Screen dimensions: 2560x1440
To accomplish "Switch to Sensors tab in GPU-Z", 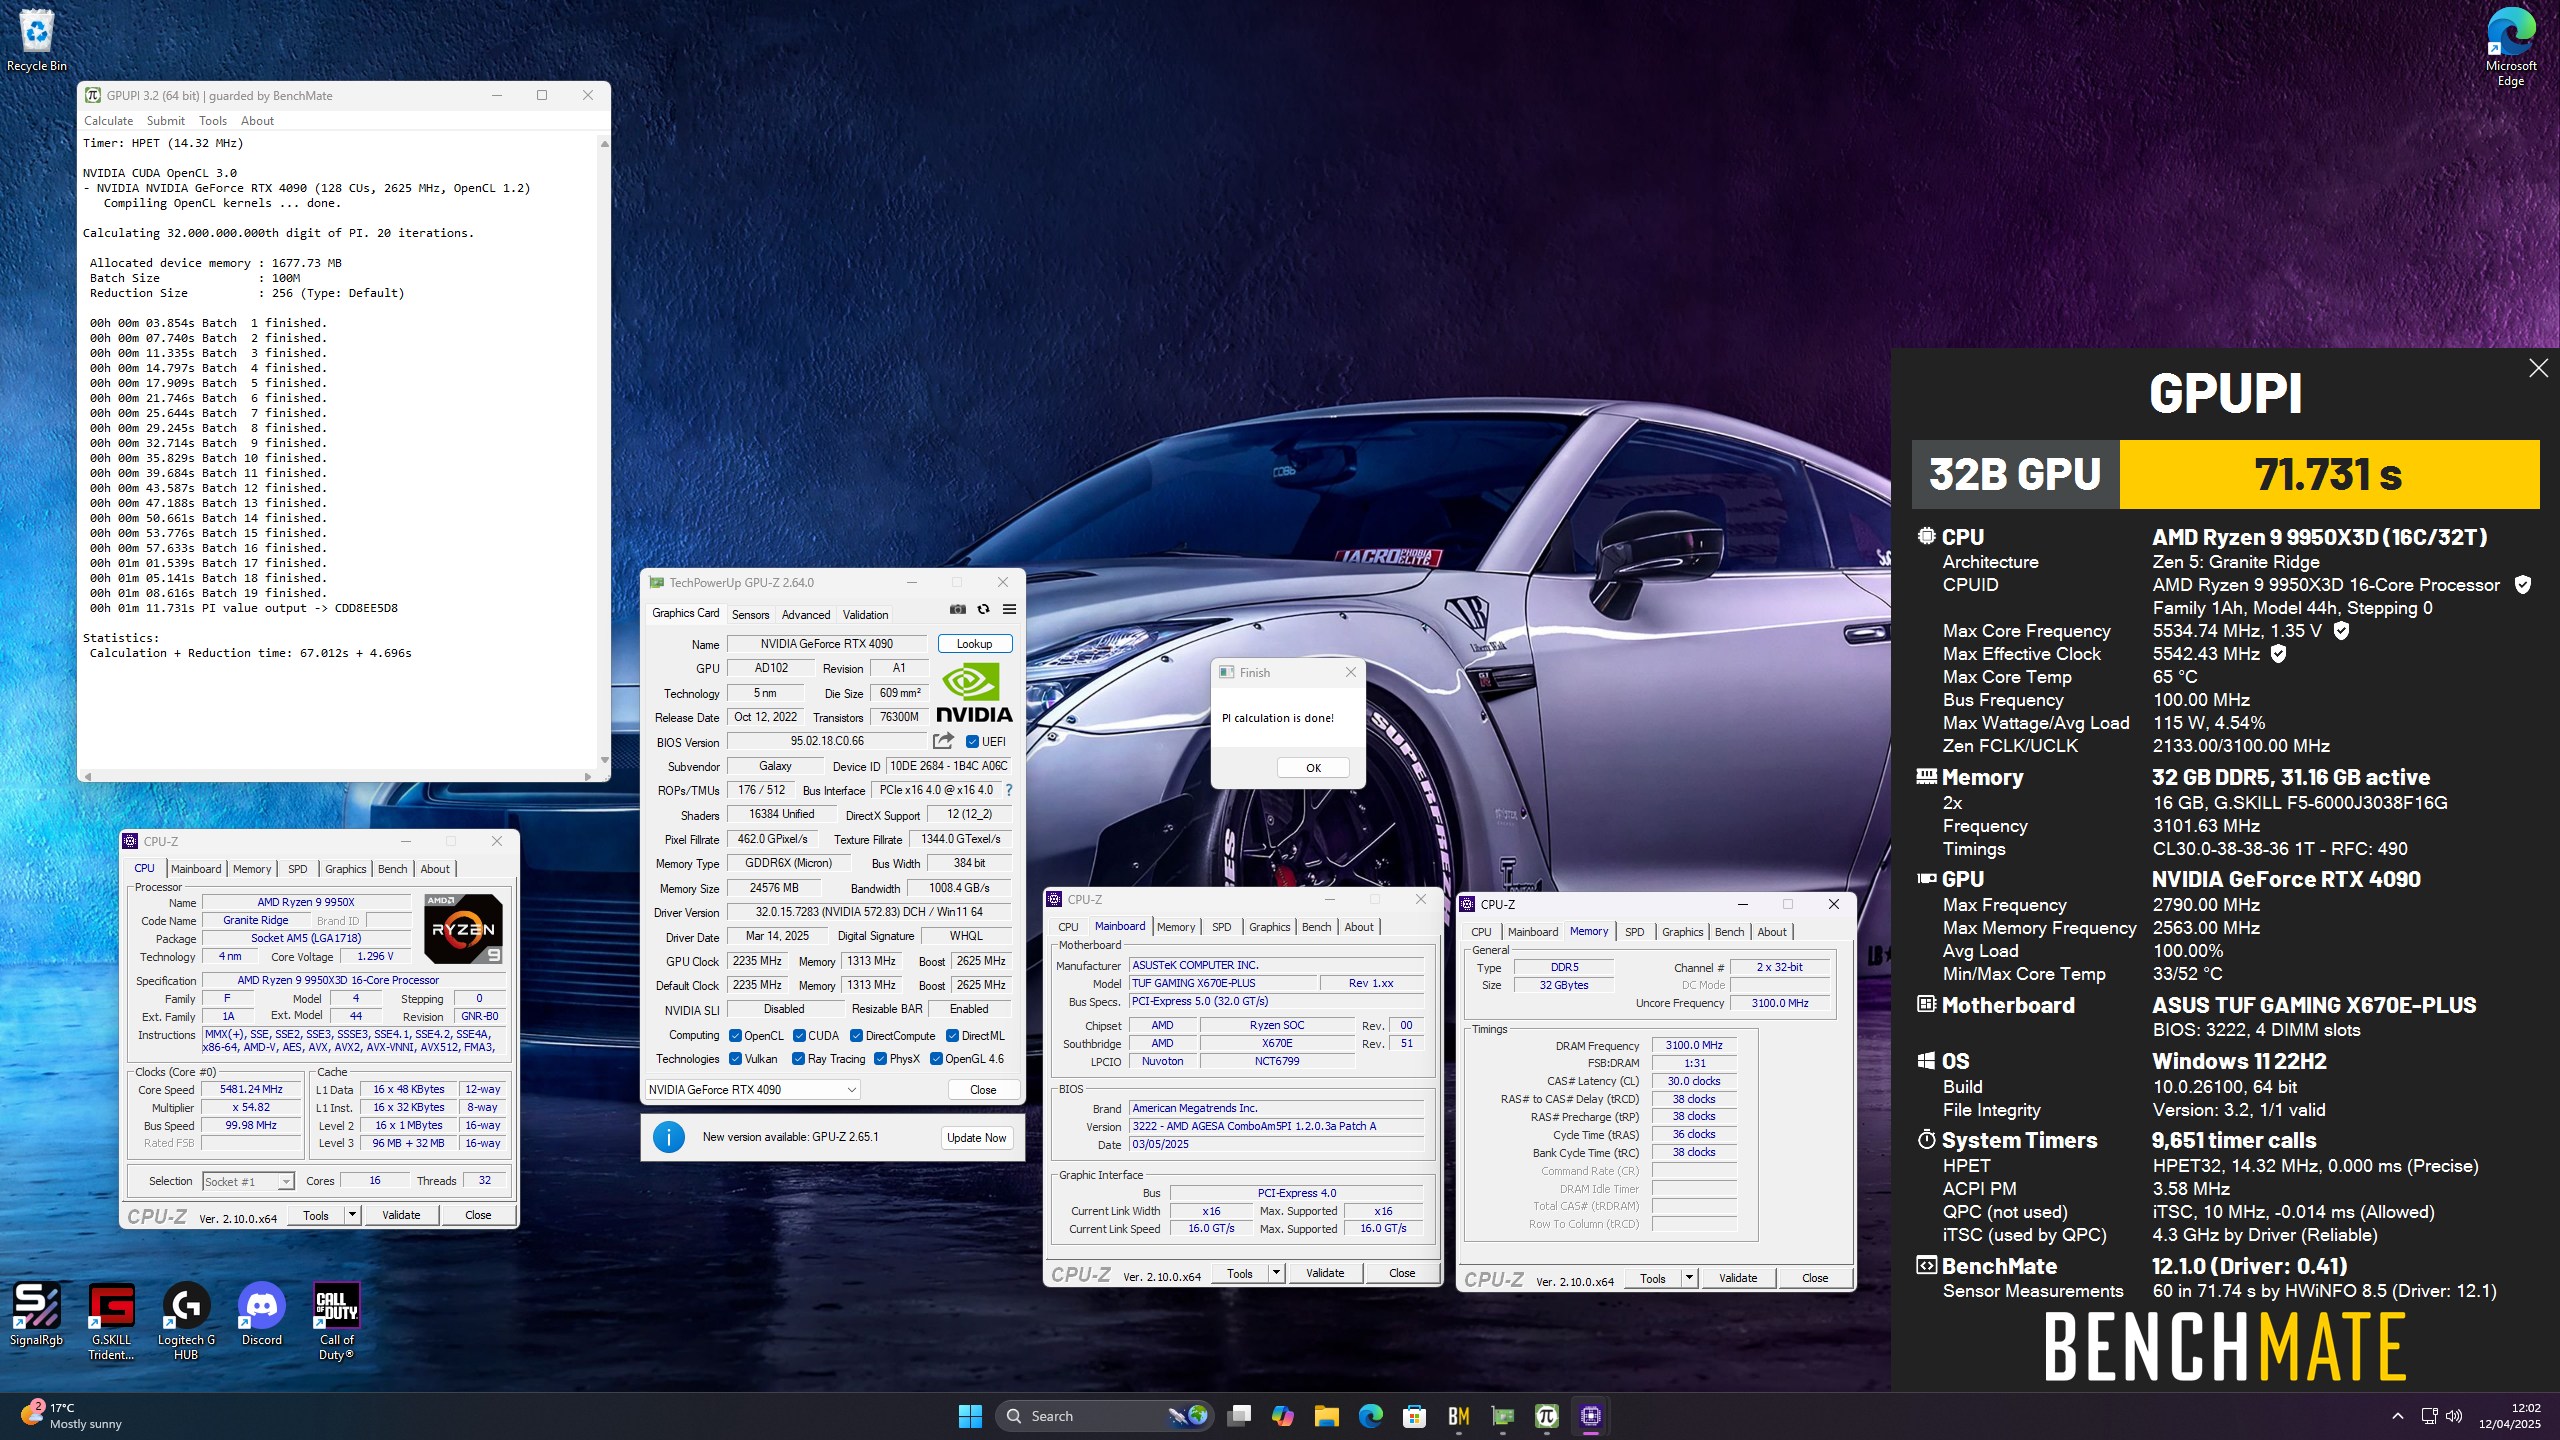I will pyautogui.click(x=750, y=615).
